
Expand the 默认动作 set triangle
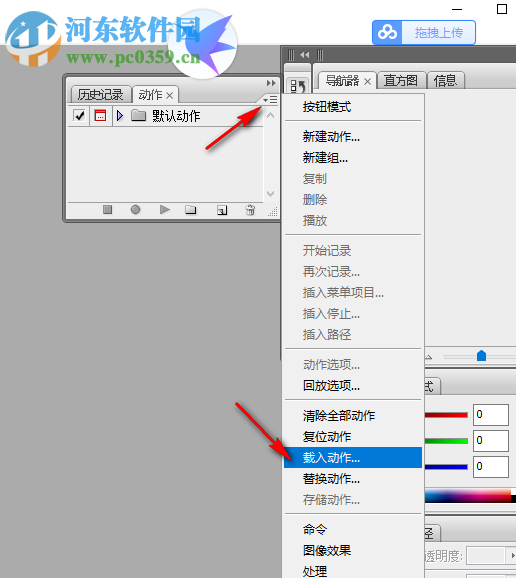pos(119,116)
